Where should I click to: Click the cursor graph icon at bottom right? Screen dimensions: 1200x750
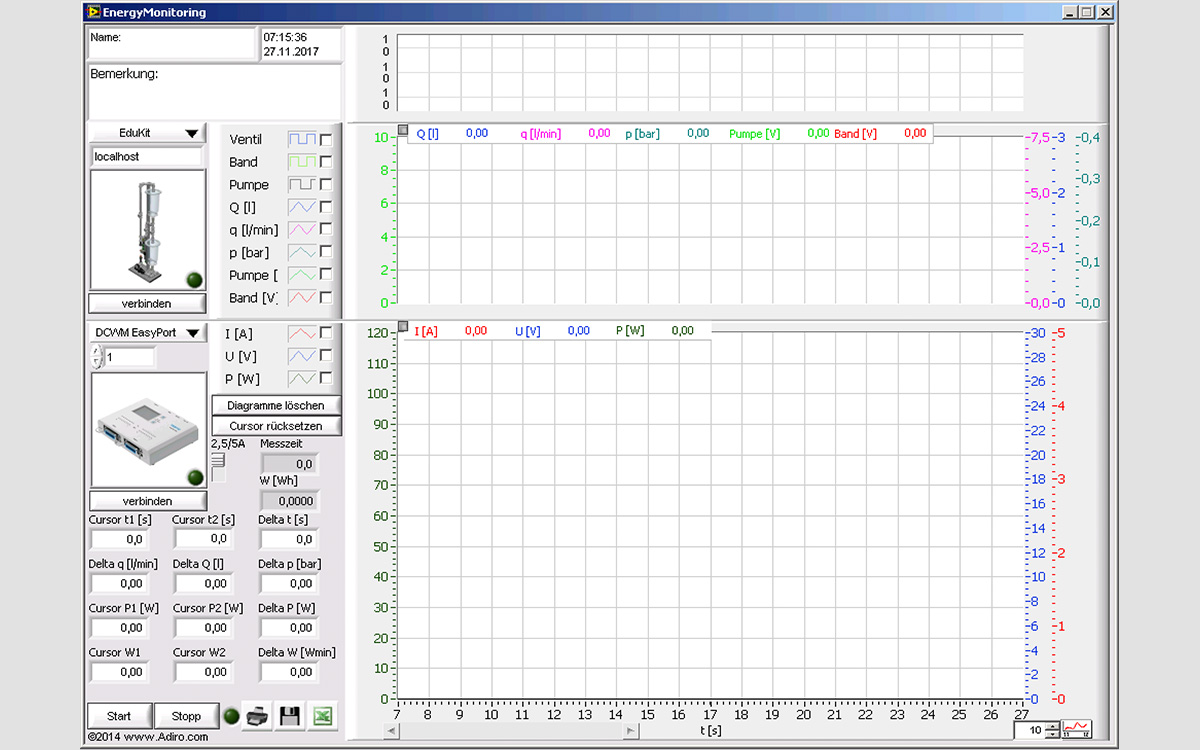[1077, 730]
